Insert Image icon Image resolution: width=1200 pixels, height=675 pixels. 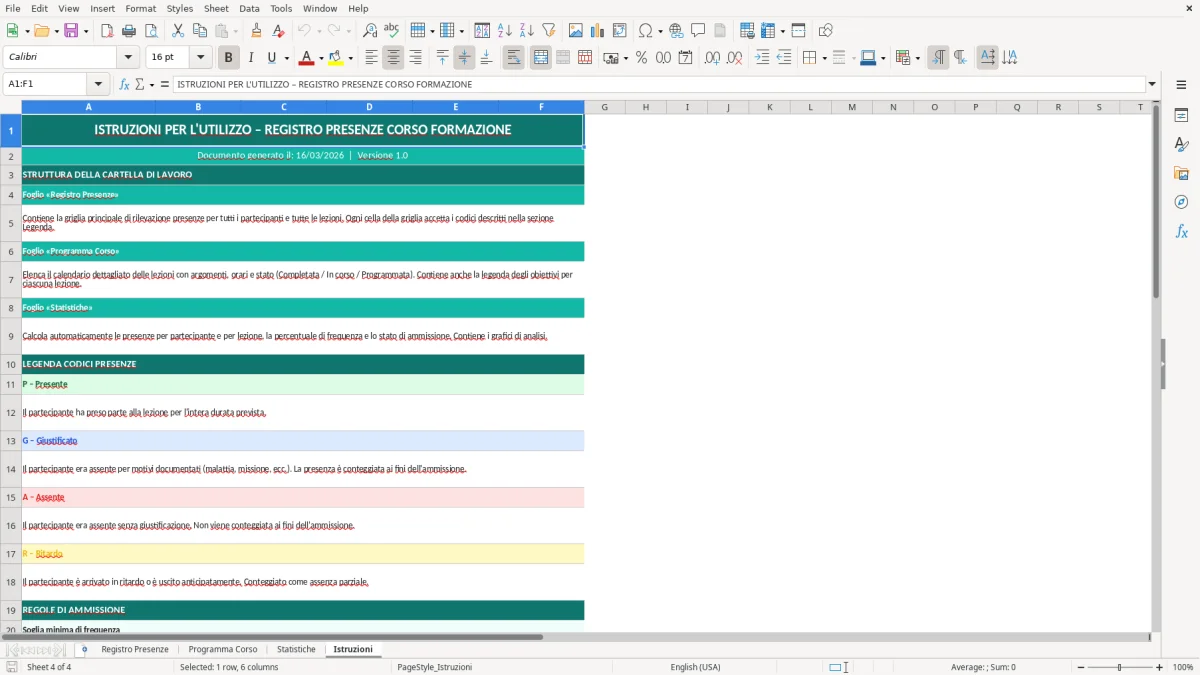click(576, 31)
